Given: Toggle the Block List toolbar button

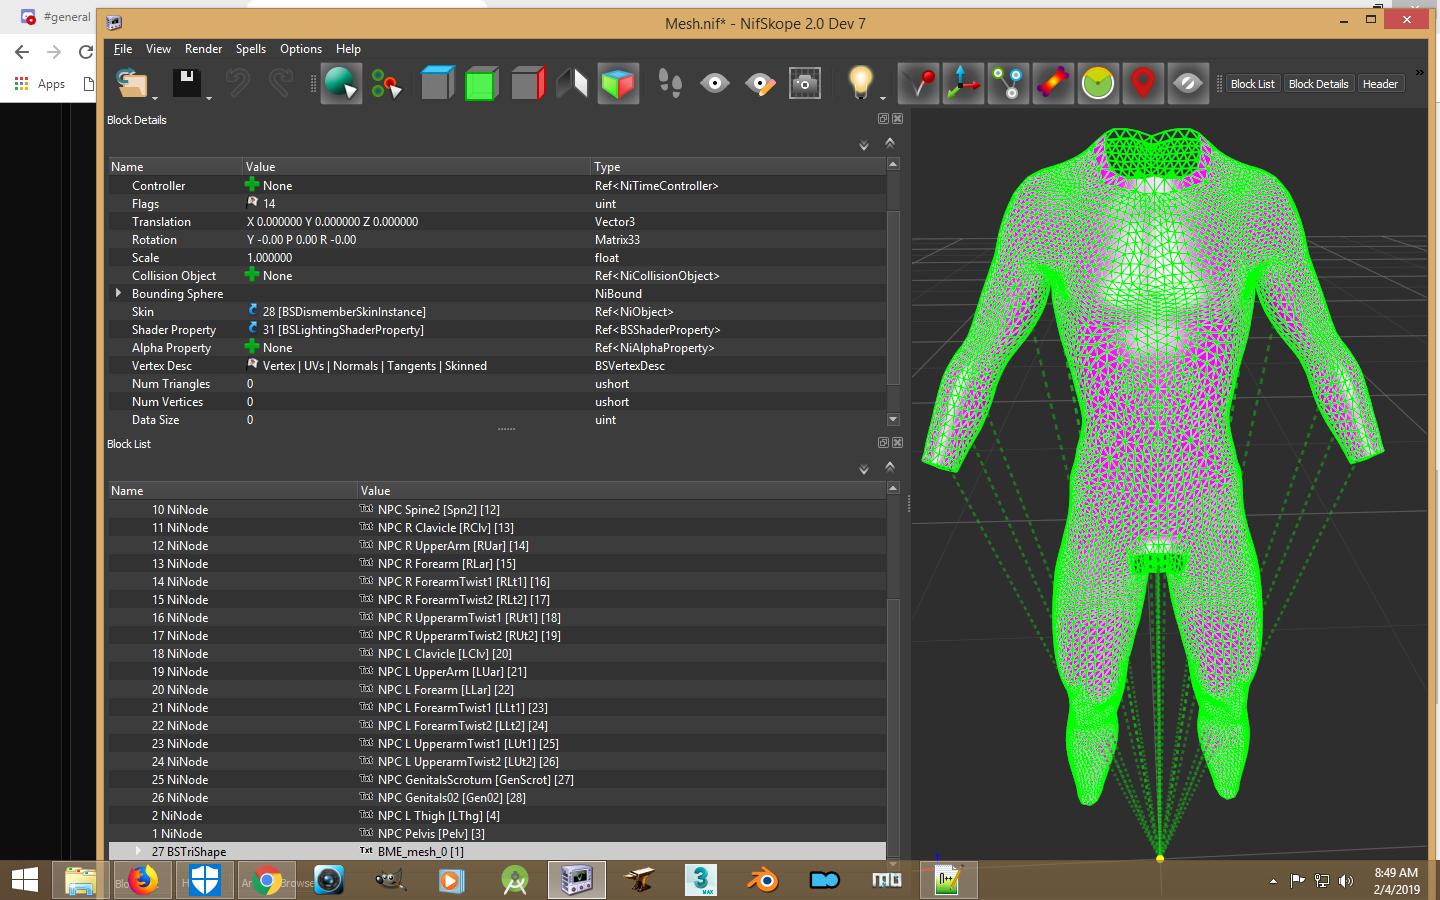Looking at the screenshot, I should click(x=1252, y=84).
